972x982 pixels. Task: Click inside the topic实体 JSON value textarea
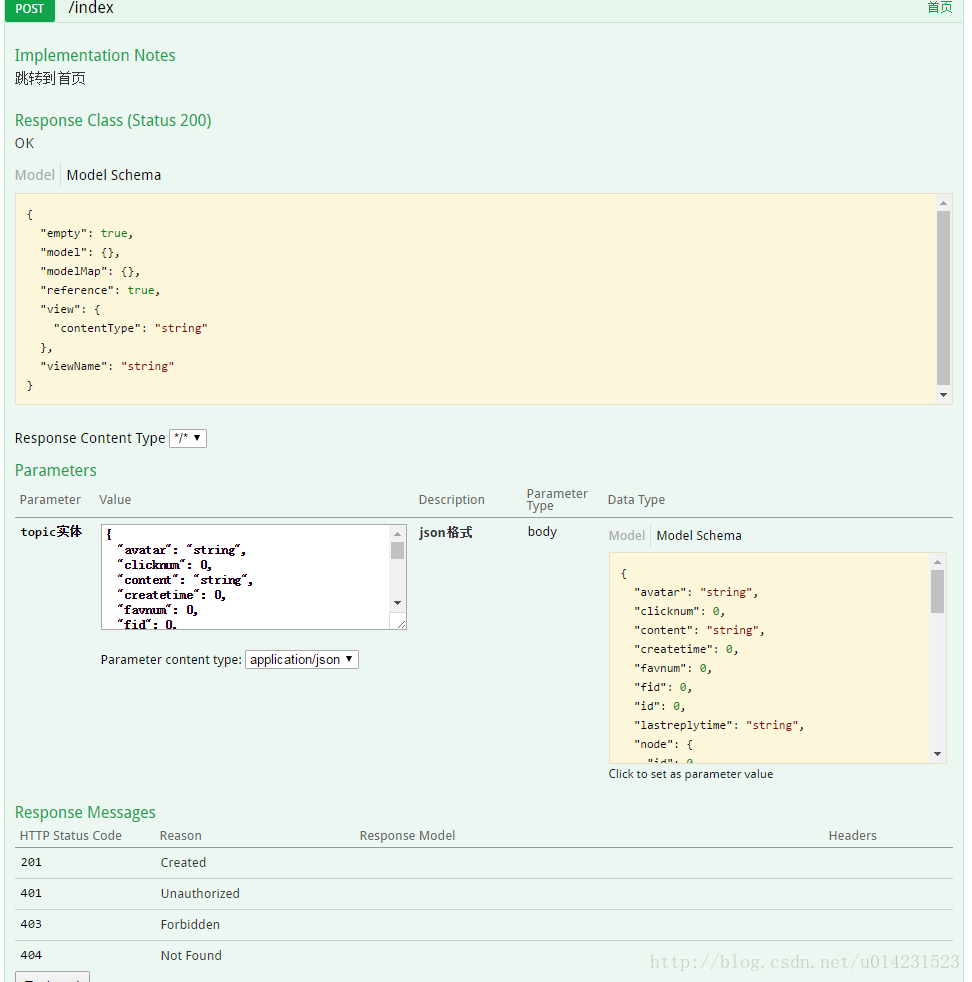tap(246, 577)
